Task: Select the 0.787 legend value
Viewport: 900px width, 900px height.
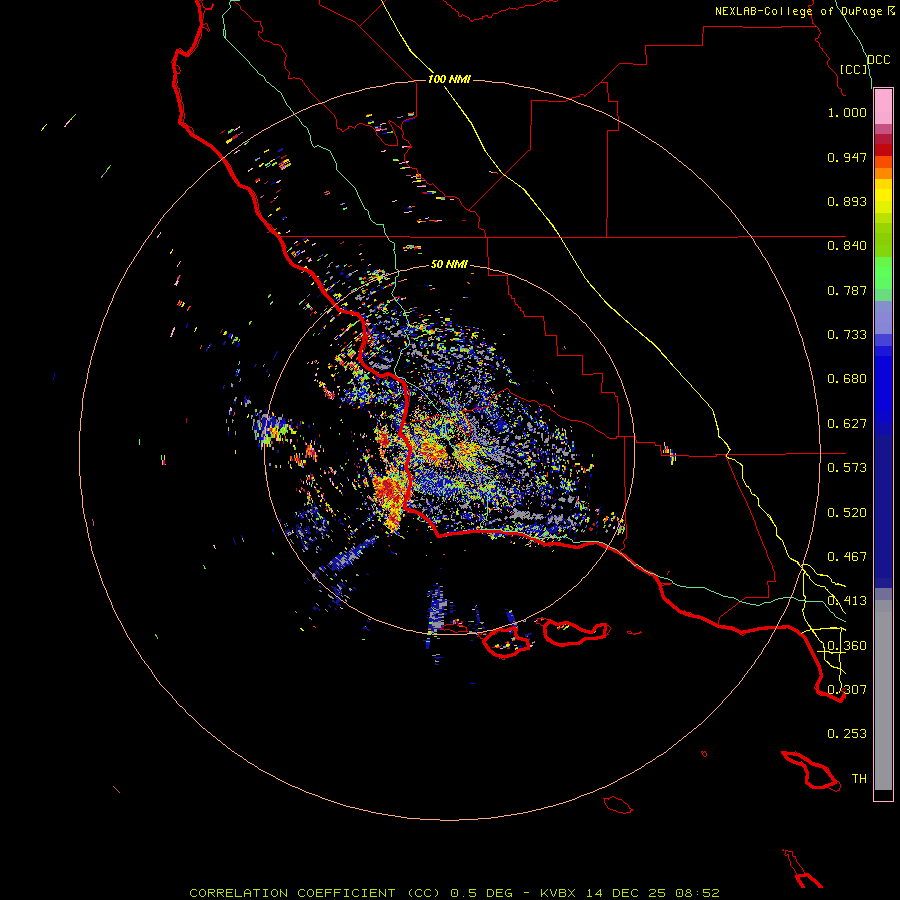Action: (x=847, y=290)
